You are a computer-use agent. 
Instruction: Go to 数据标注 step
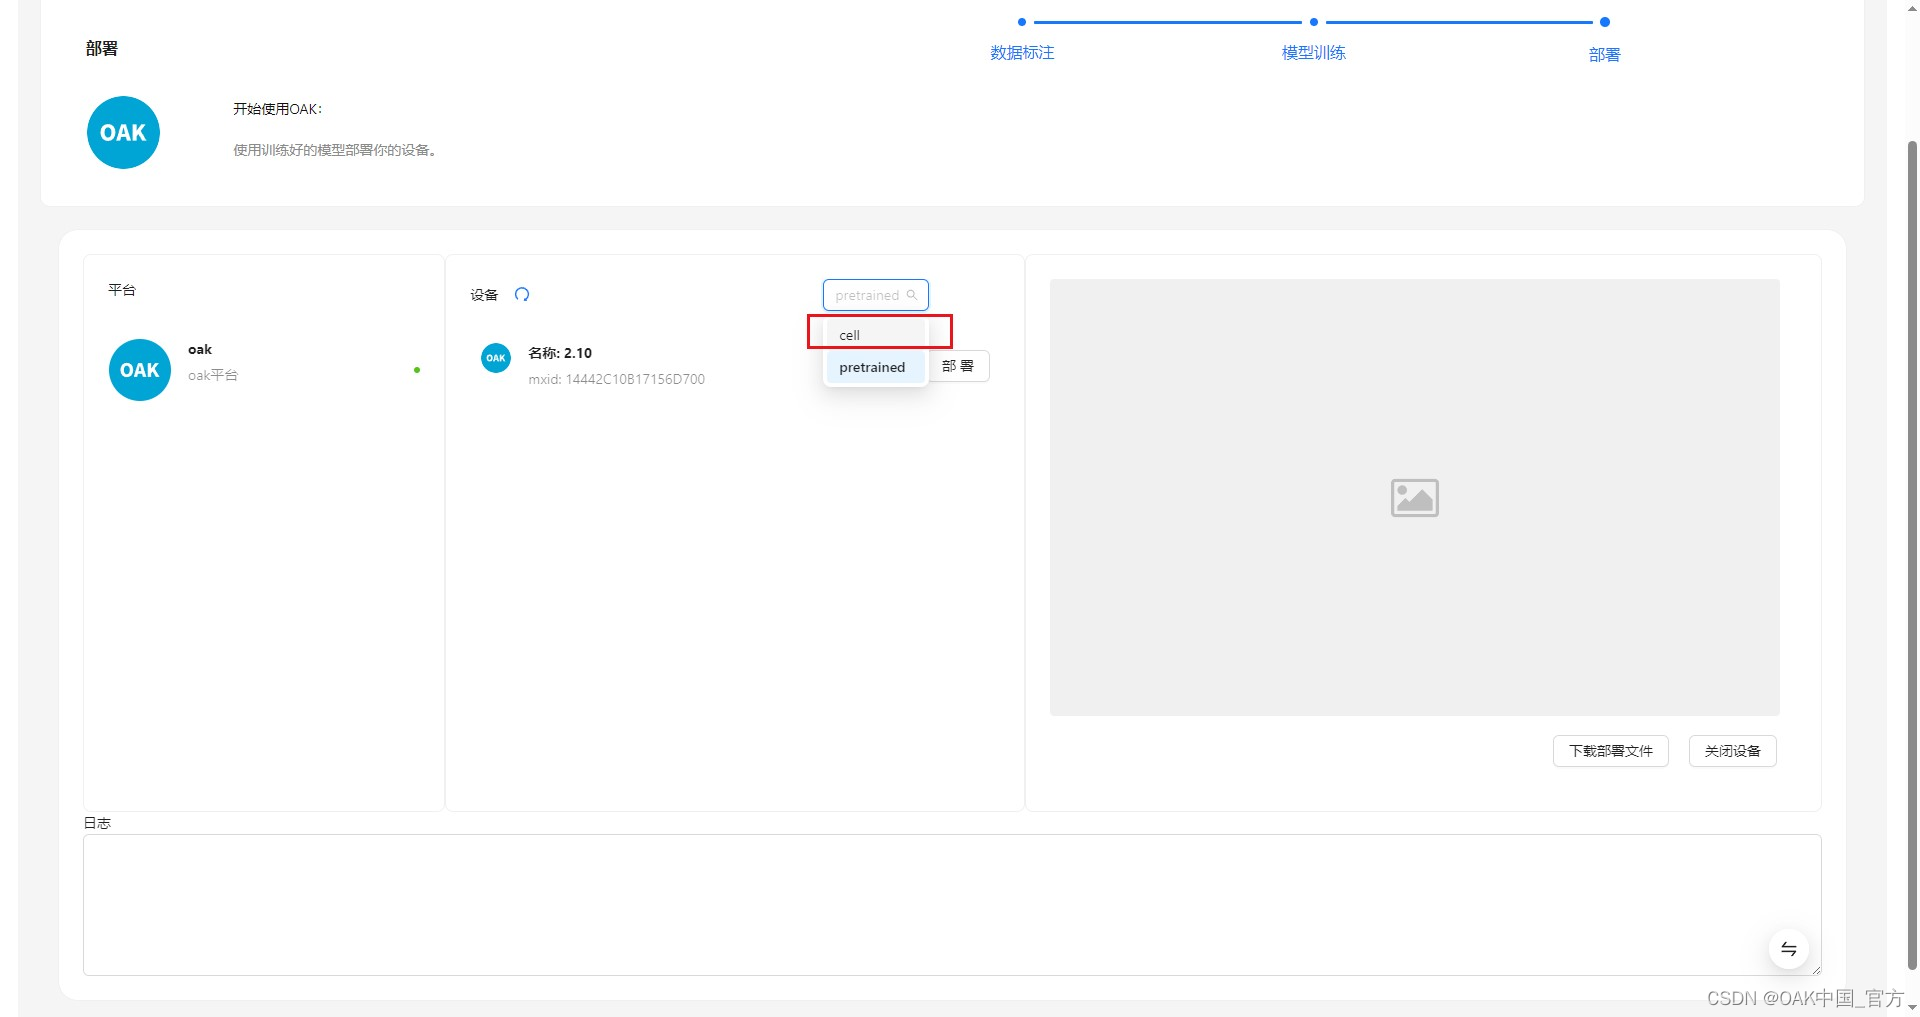pyautogui.click(x=1022, y=52)
